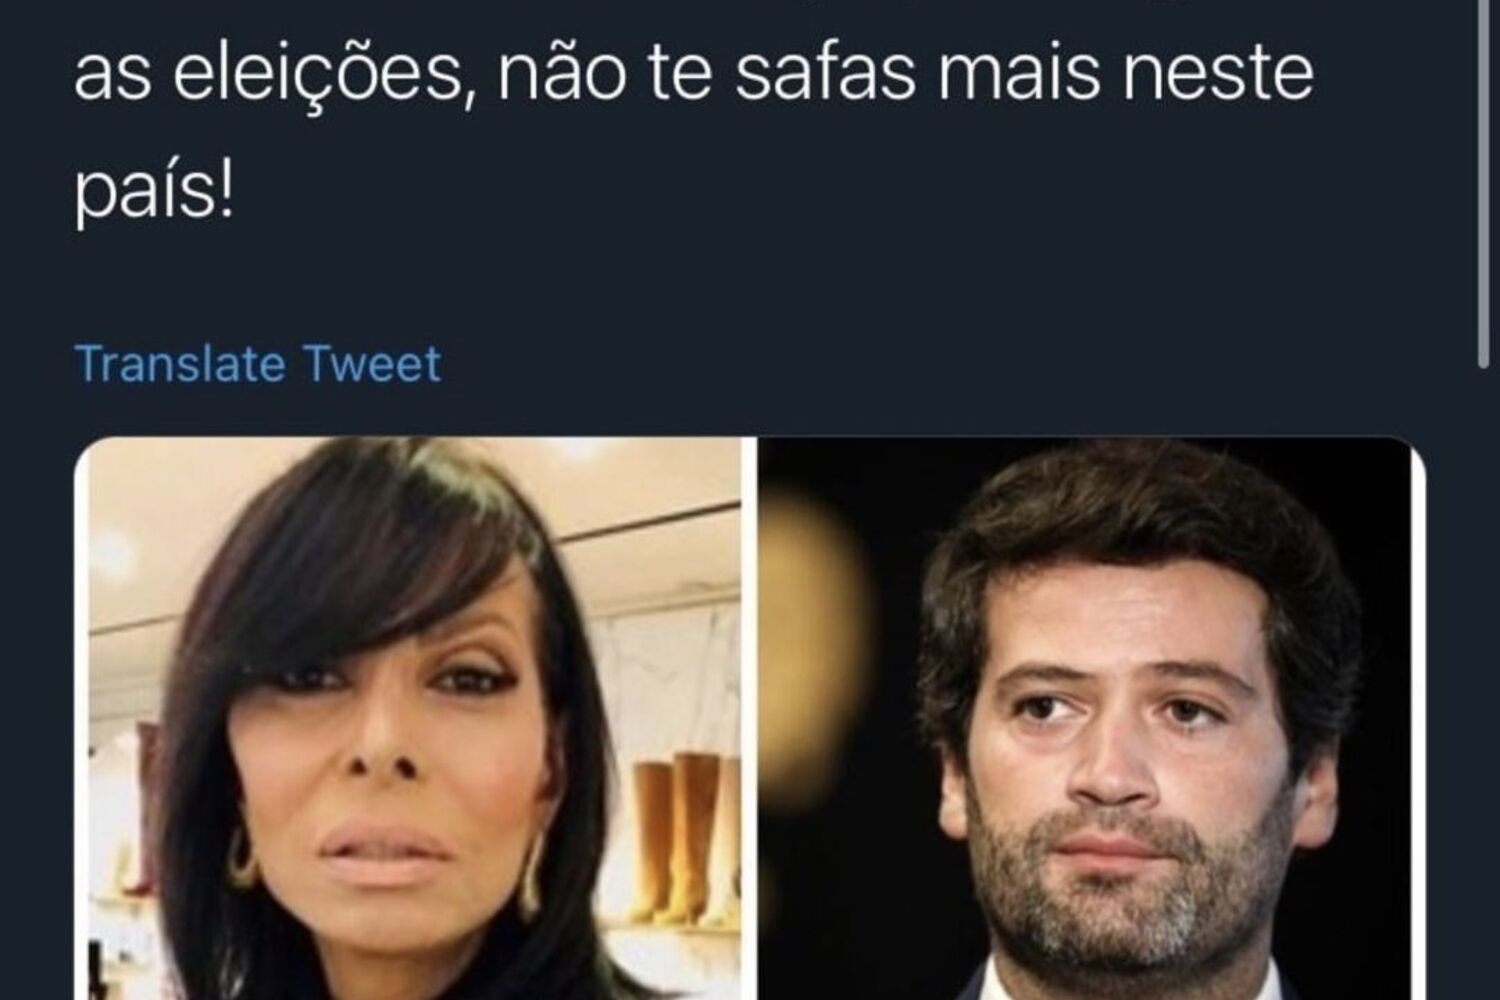Click the word "país!" in the tweet
The width and height of the screenshot is (1500, 1000).
(153, 192)
